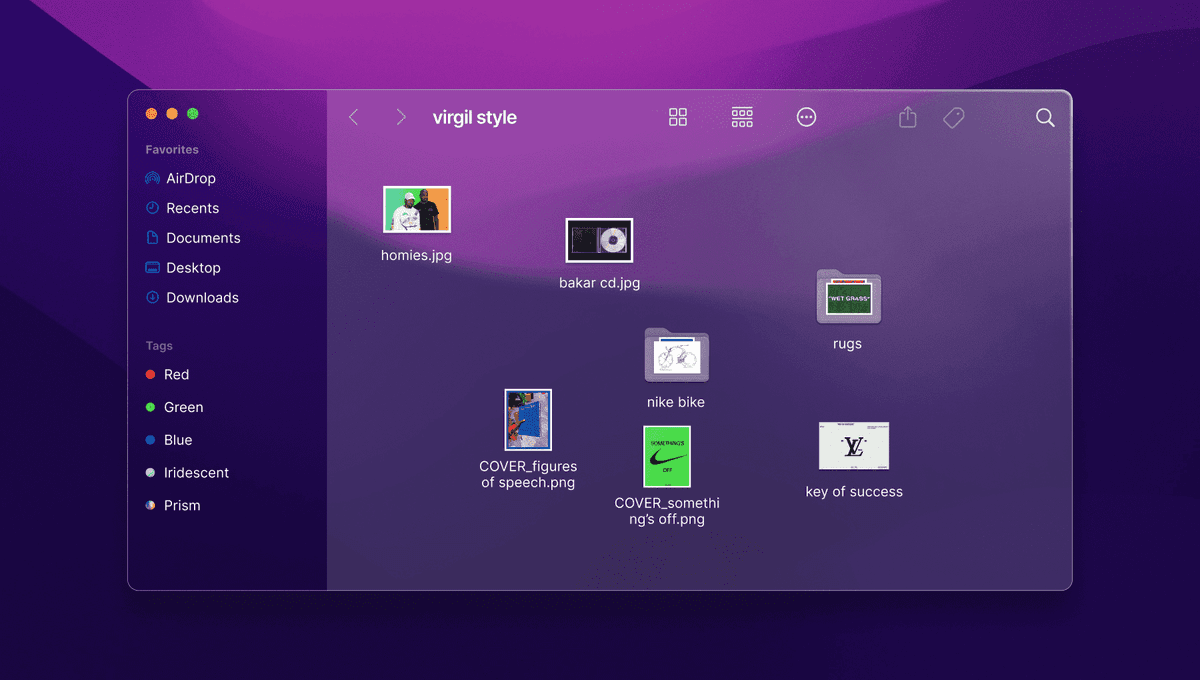The width and height of the screenshot is (1200, 680).
Task: Navigate forward using the right chevron
Action: 400,117
